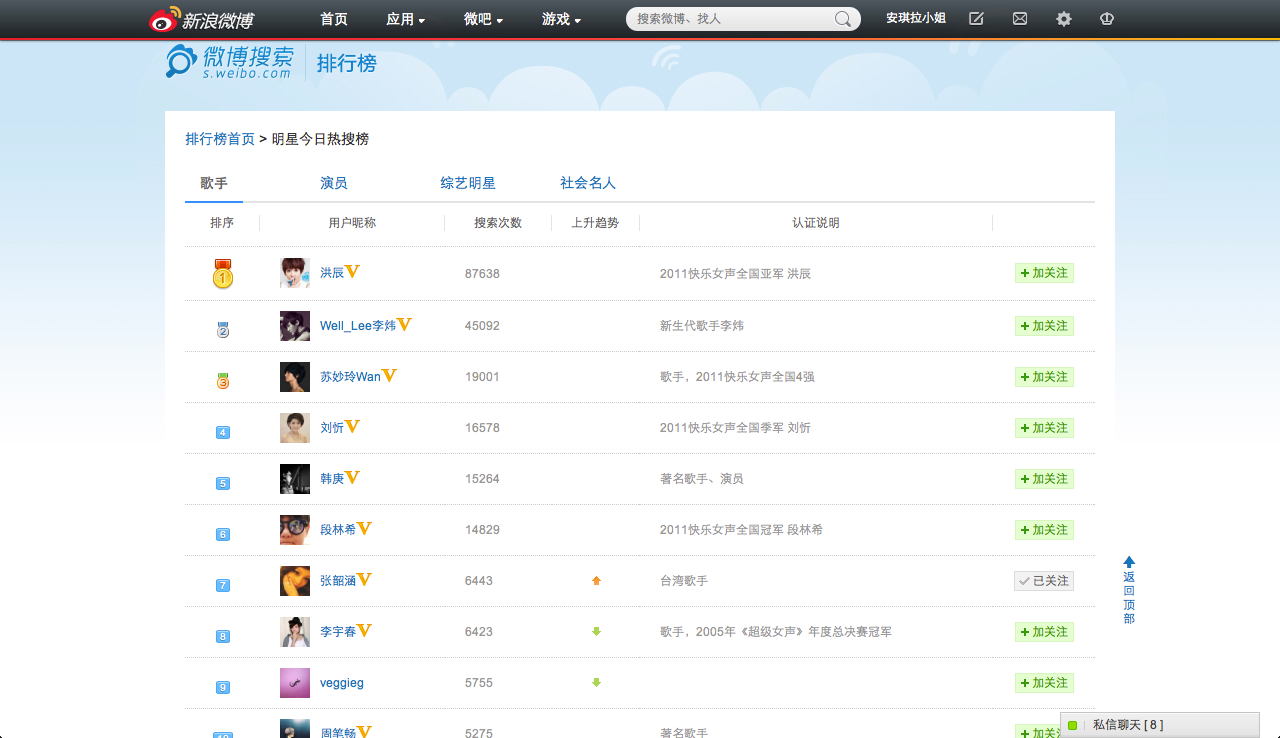Follow 洪辰 with the 加关注 button
Image resolution: width=1280 pixels, height=738 pixels.
pos(1044,273)
